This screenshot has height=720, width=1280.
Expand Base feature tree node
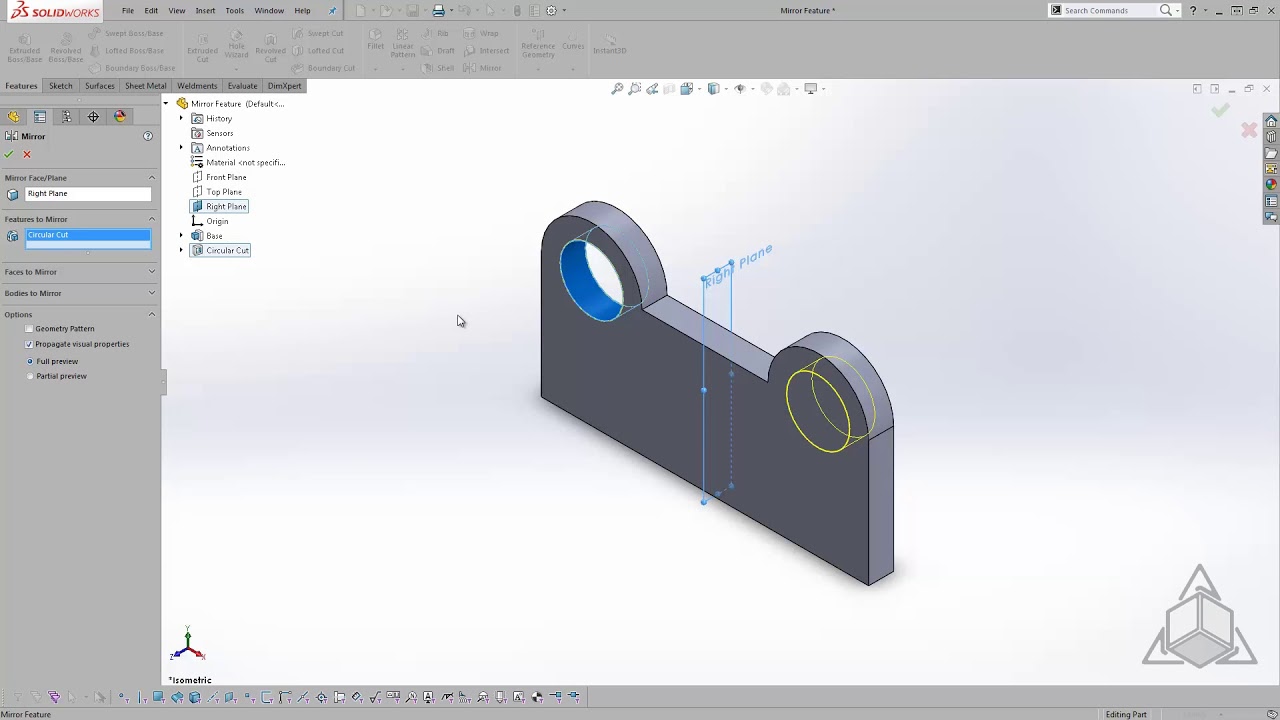point(182,236)
